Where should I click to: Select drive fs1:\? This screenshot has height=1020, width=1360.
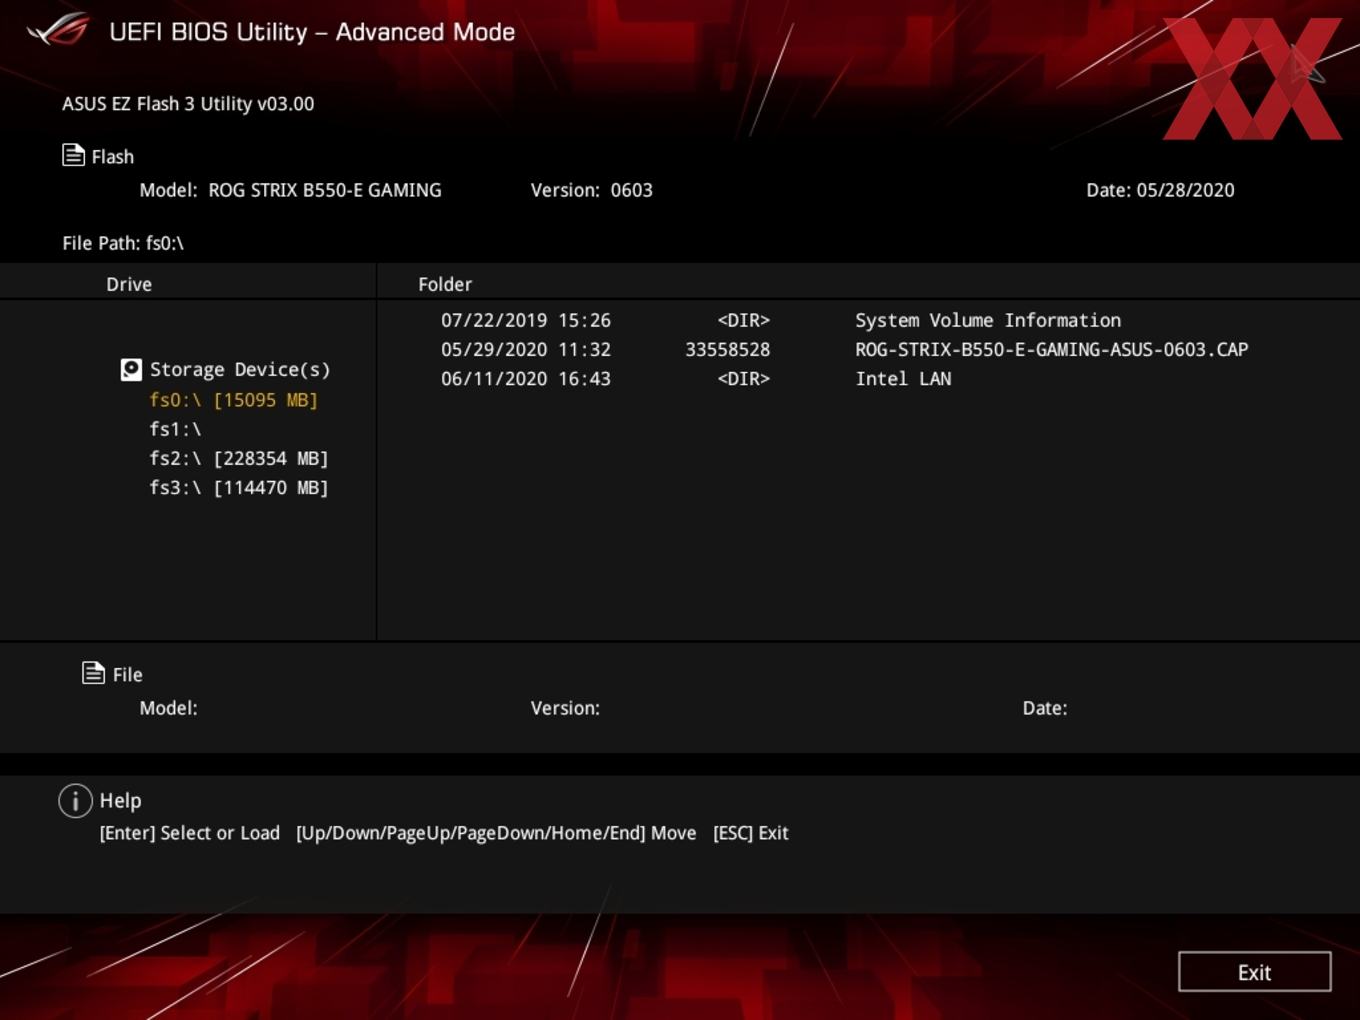tap(175, 429)
